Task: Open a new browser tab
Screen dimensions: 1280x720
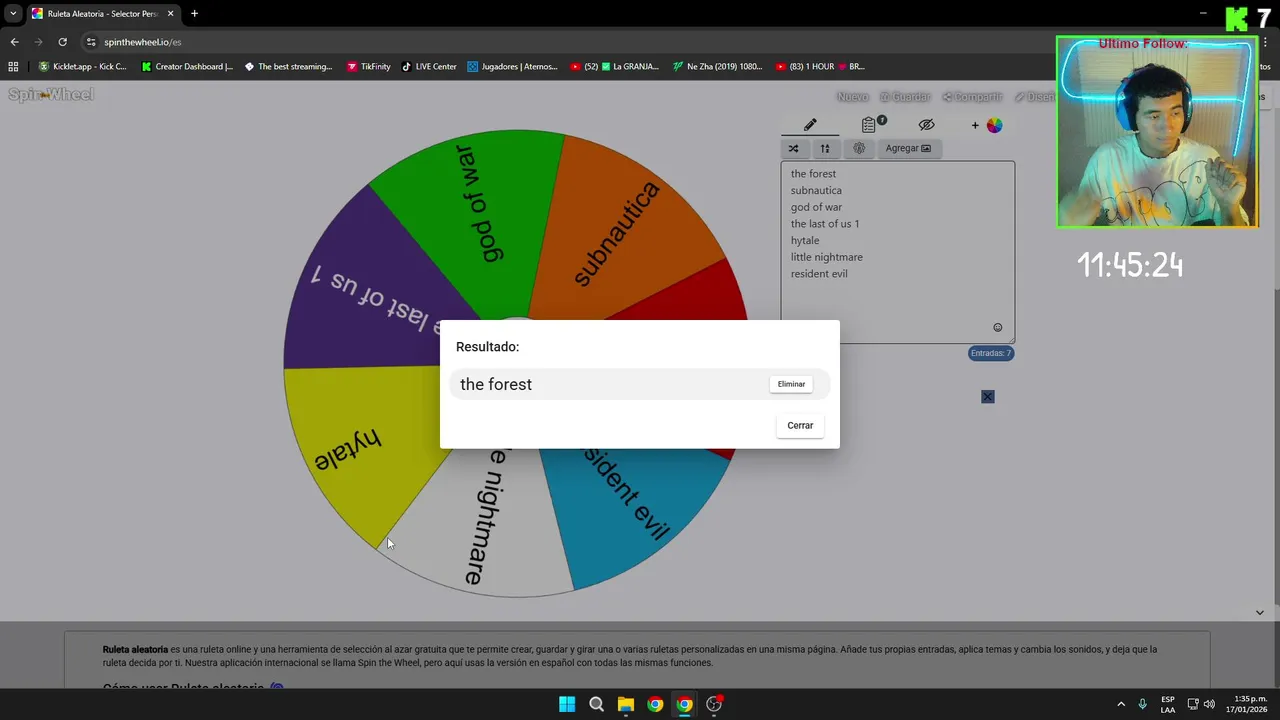Action: pos(194,14)
